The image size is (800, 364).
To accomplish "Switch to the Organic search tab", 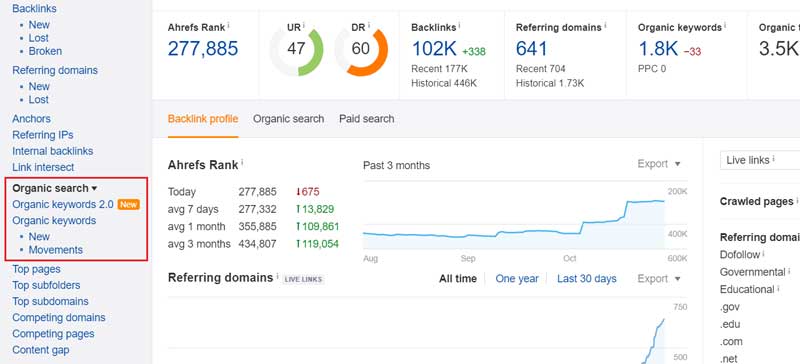I will tap(288, 119).
